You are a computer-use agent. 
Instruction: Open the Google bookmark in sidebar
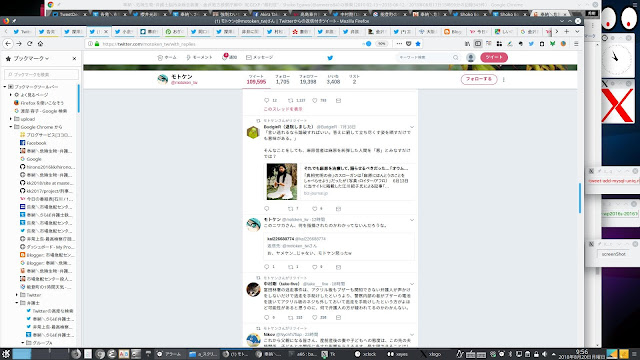pos(33,159)
